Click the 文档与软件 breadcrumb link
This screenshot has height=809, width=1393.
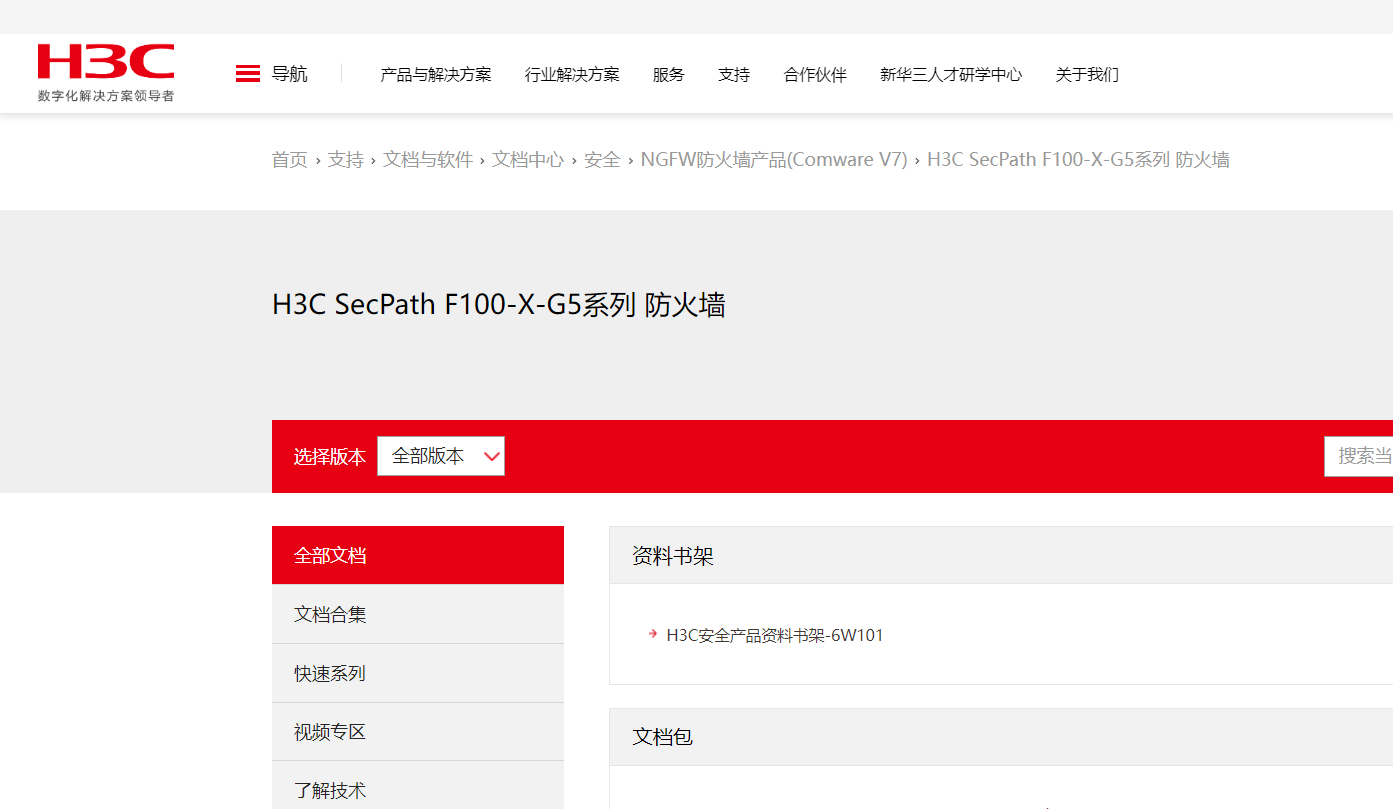click(x=428, y=160)
